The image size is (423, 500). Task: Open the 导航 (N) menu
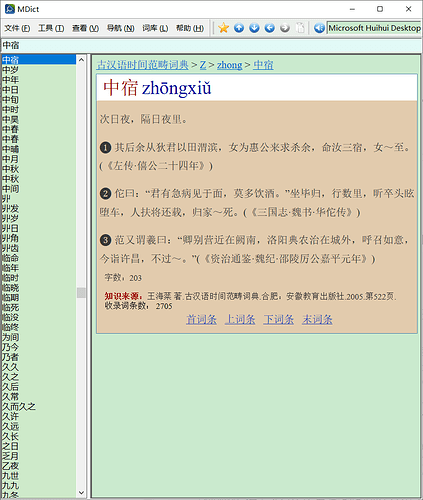pos(120,28)
